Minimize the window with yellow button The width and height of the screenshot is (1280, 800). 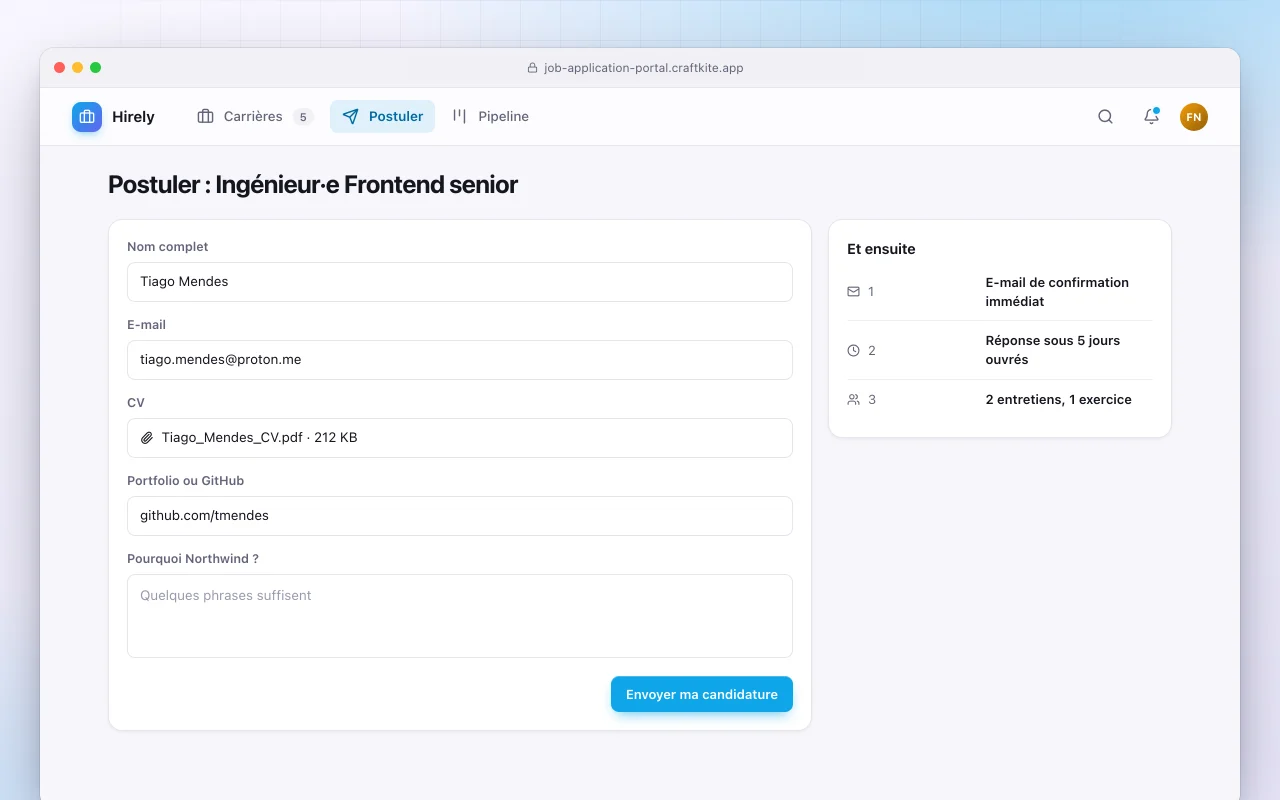coord(78,68)
